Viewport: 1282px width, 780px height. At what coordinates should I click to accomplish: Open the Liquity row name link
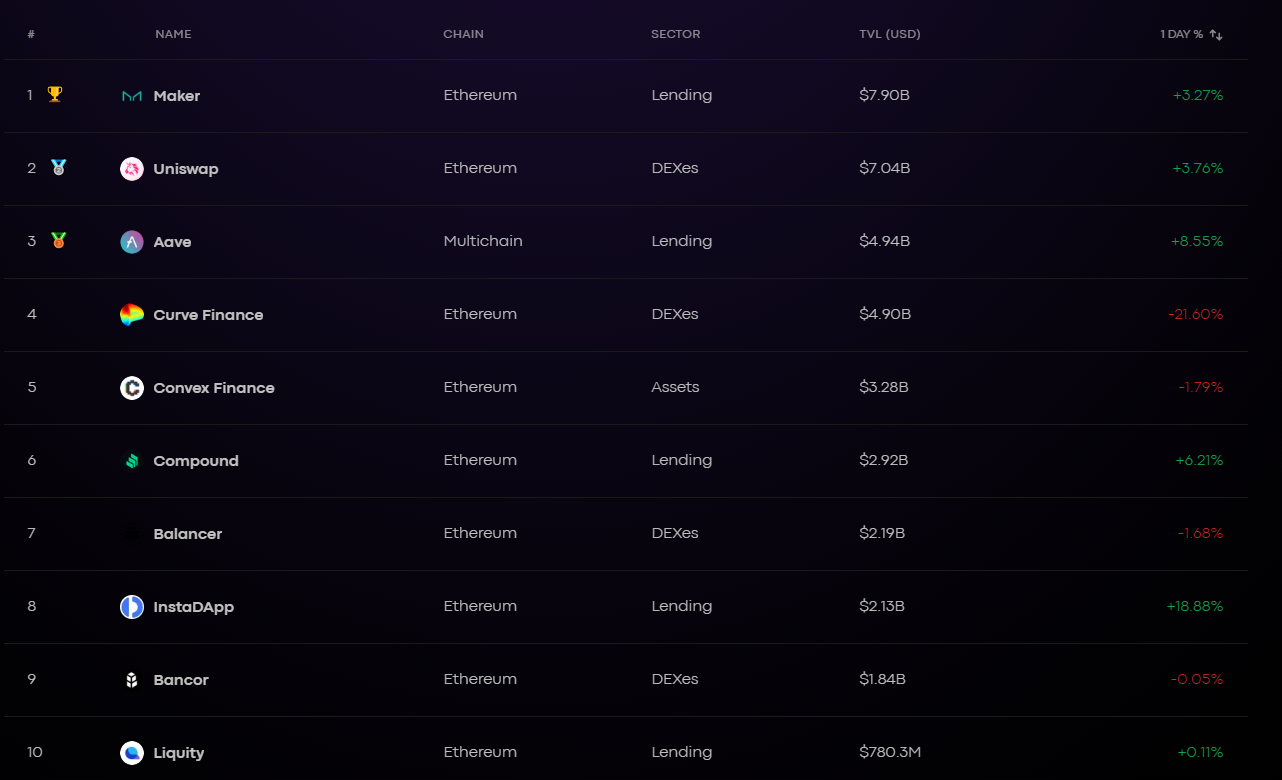(x=179, y=753)
